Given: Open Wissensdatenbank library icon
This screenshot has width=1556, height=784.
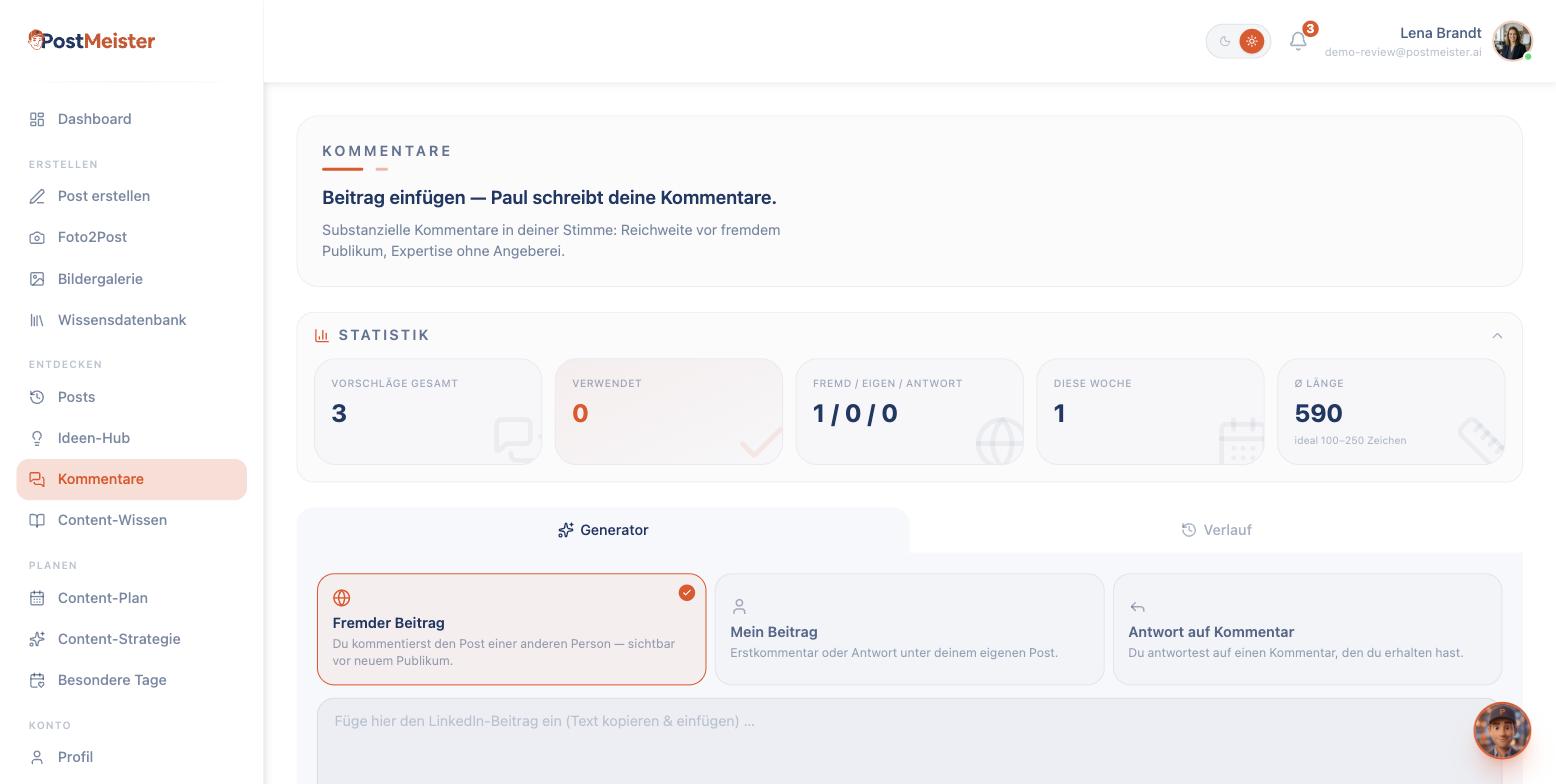Looking at the screenshot, I should [x=37, y=320].
